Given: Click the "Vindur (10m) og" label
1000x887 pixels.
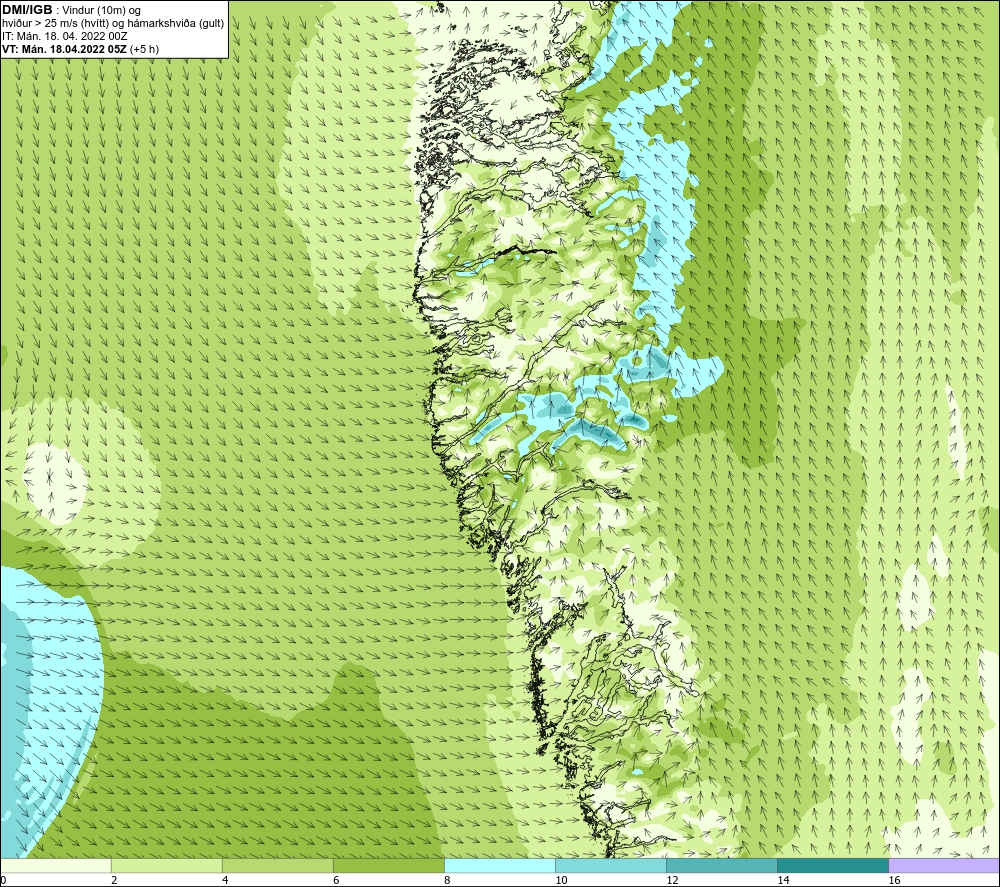Looking at the screenshot, I should pyautogui.click(x=102, y=11).
